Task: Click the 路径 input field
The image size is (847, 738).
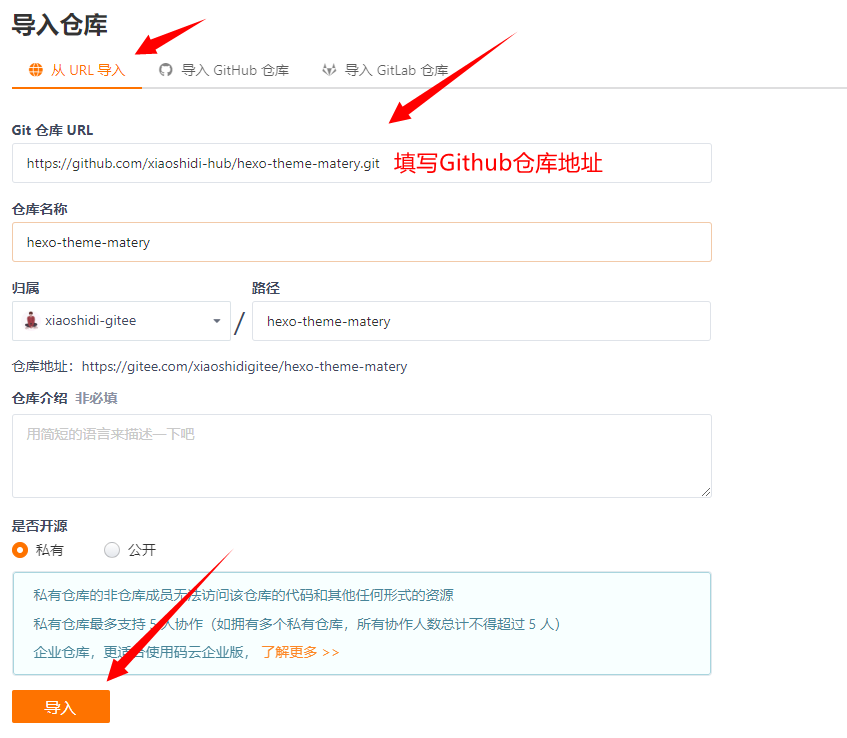Action: pos(481,321)
